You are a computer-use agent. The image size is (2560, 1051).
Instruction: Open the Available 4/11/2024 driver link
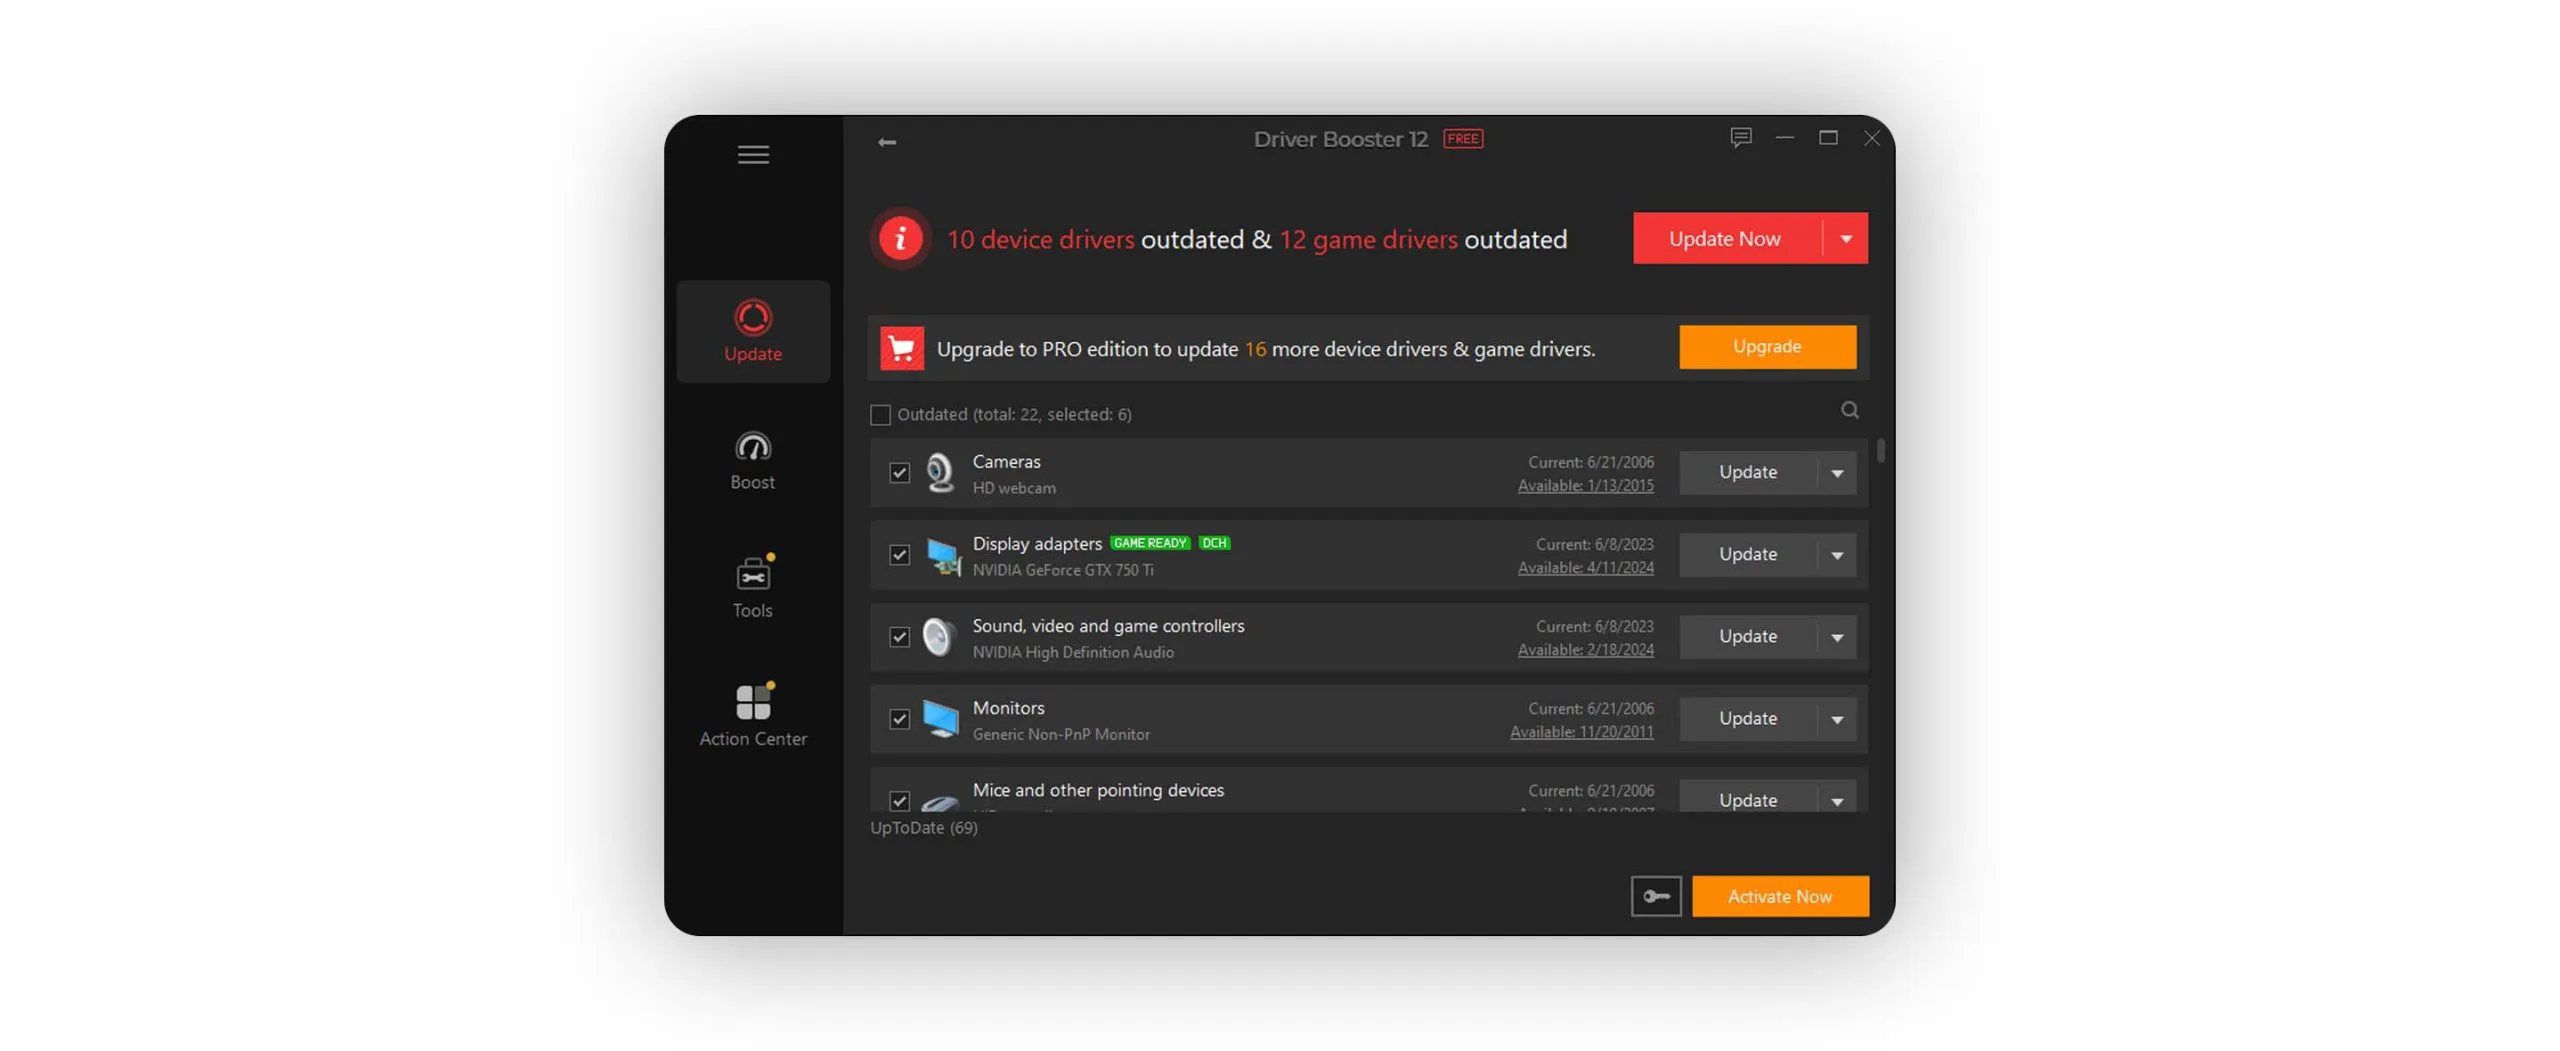(1584, 568)
